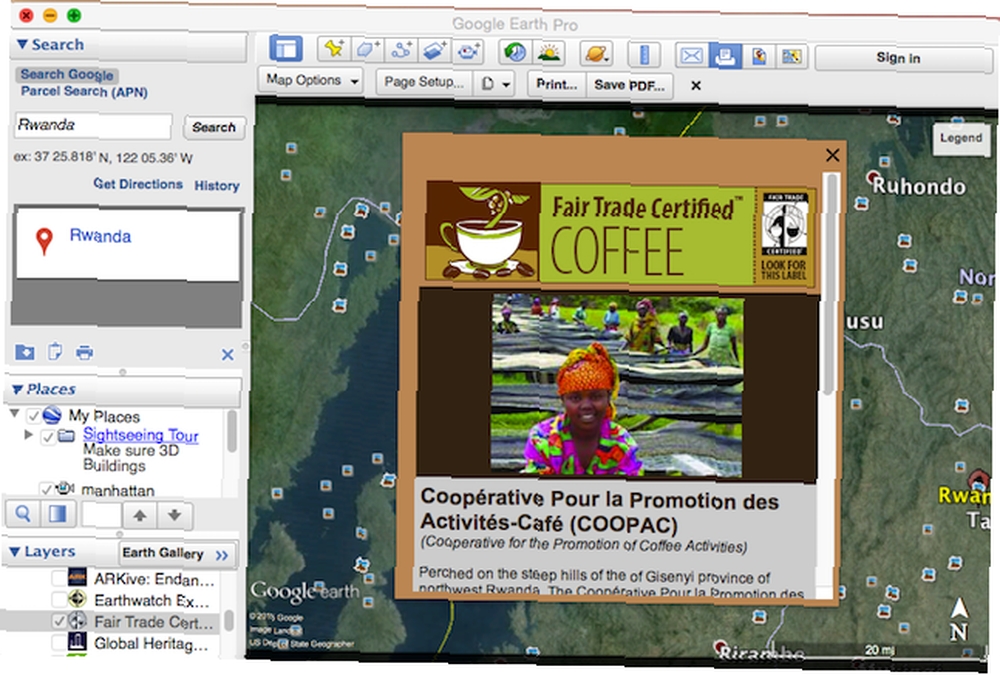Move item up with the up arrow
1000x675 pixels.
140,515
